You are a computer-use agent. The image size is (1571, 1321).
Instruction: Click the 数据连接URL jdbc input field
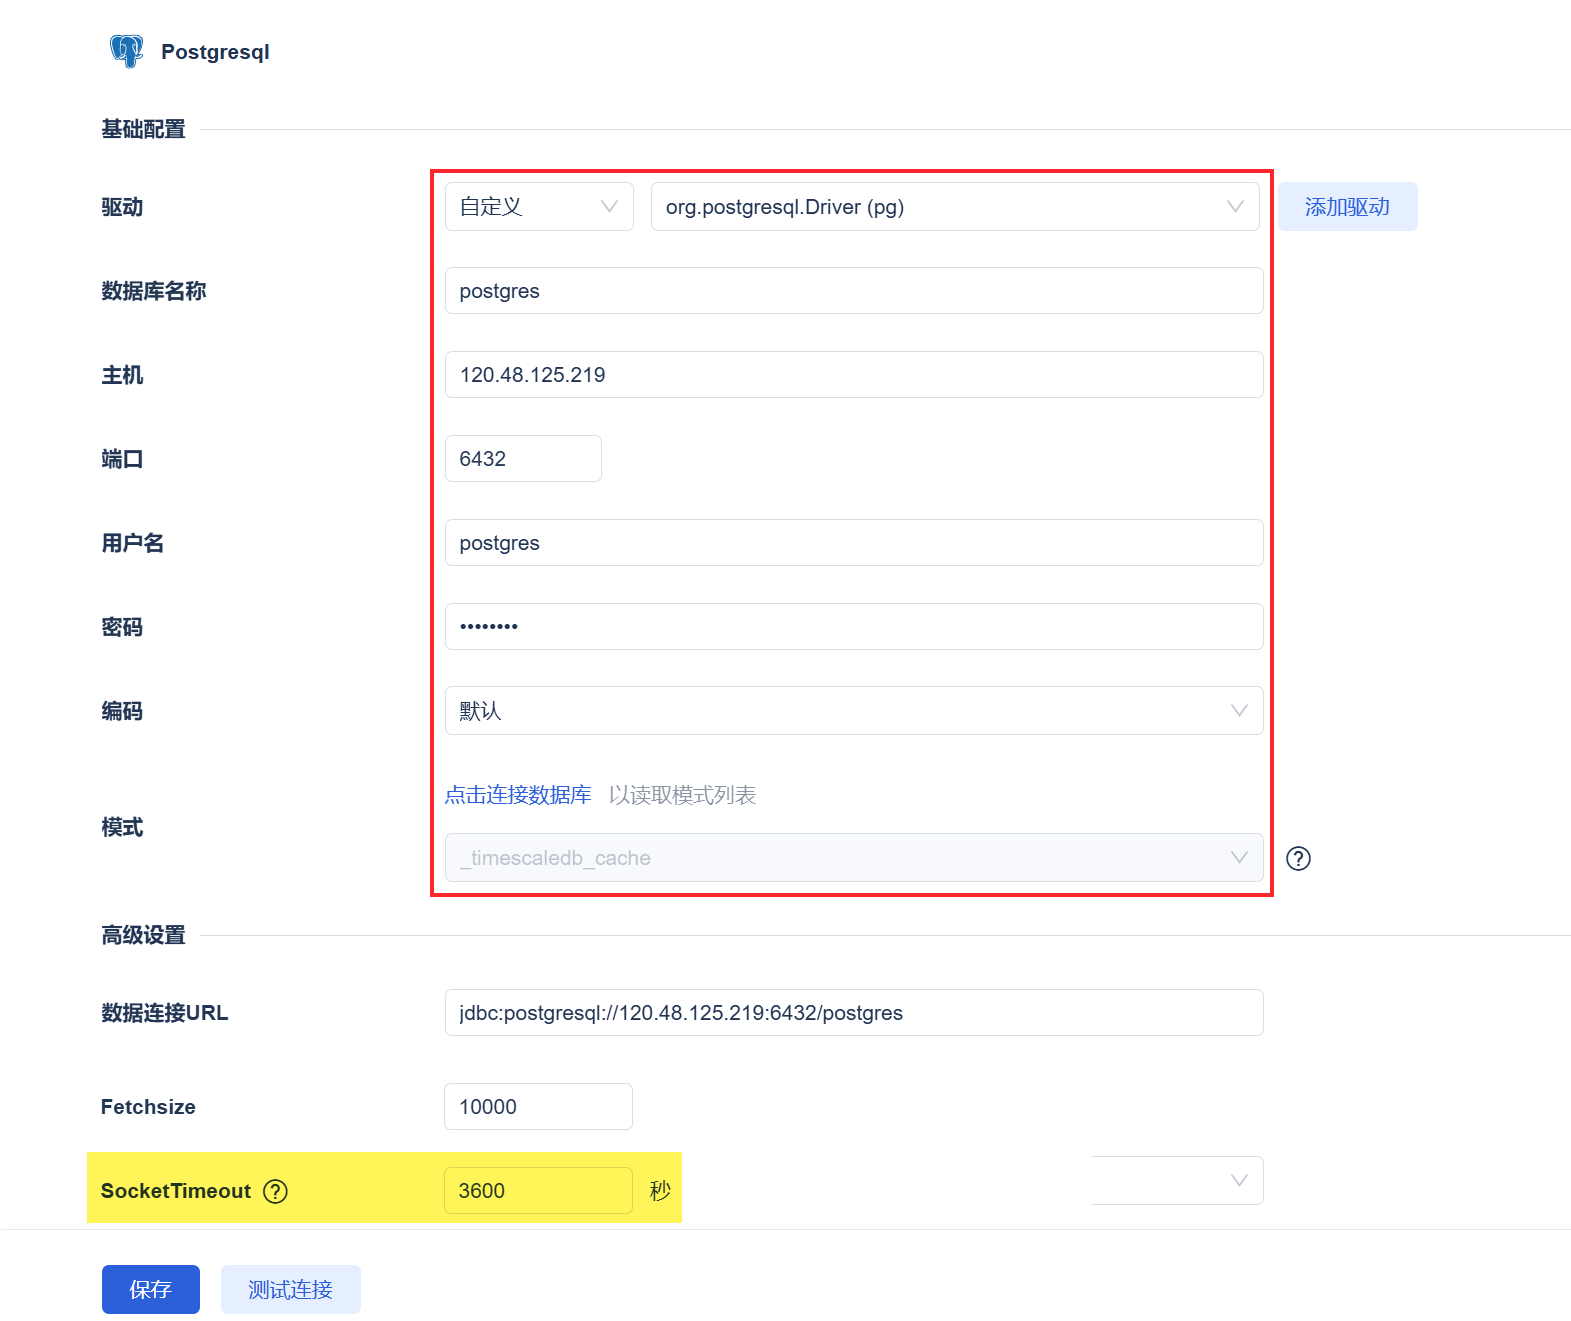[x=854, y=1013]
